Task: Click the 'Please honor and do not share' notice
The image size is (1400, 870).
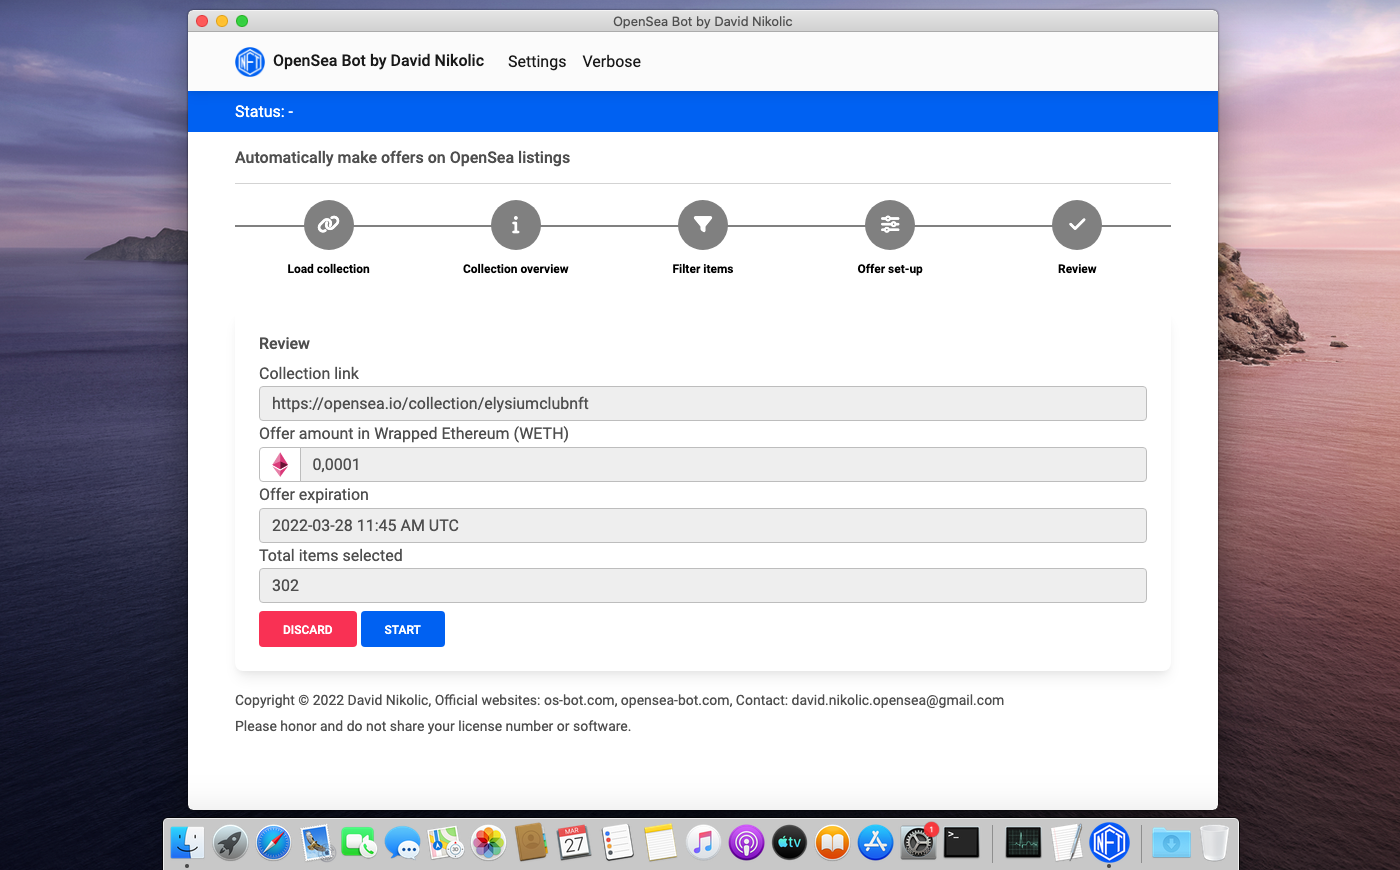Action: pyautogui.click(x=433, y=727)
